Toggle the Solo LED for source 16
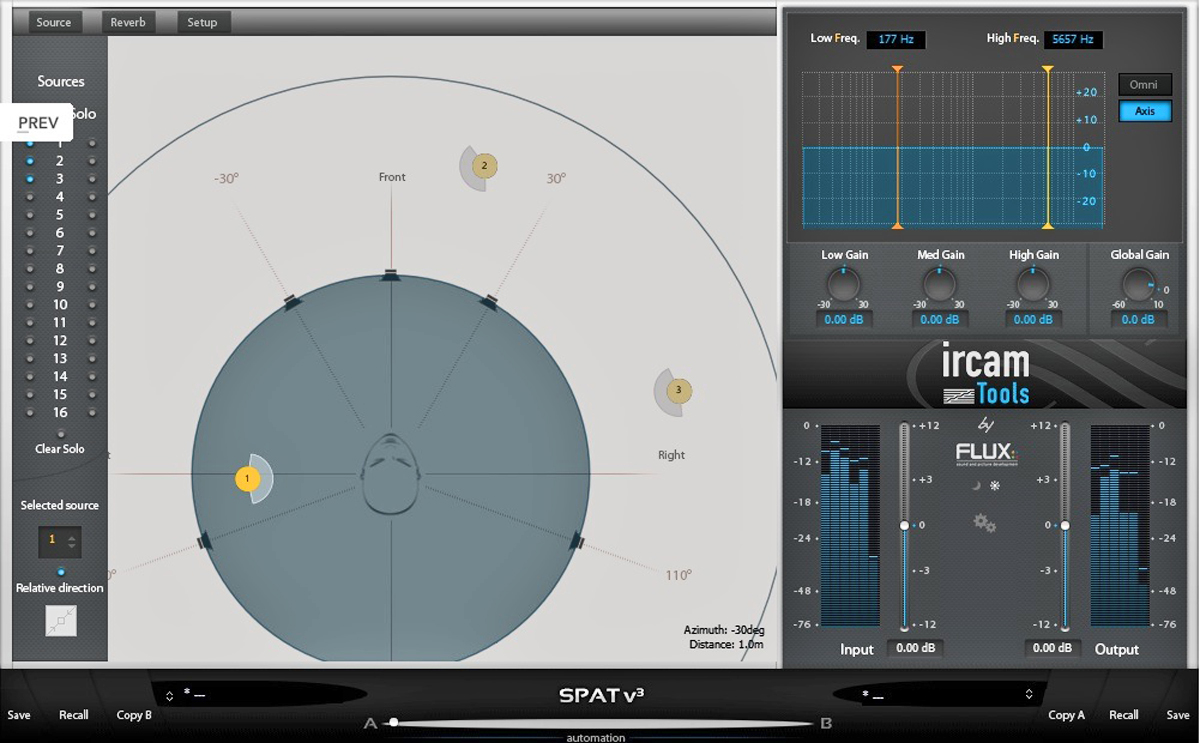The image size is (1200, 743). click(x=92, y=412)
